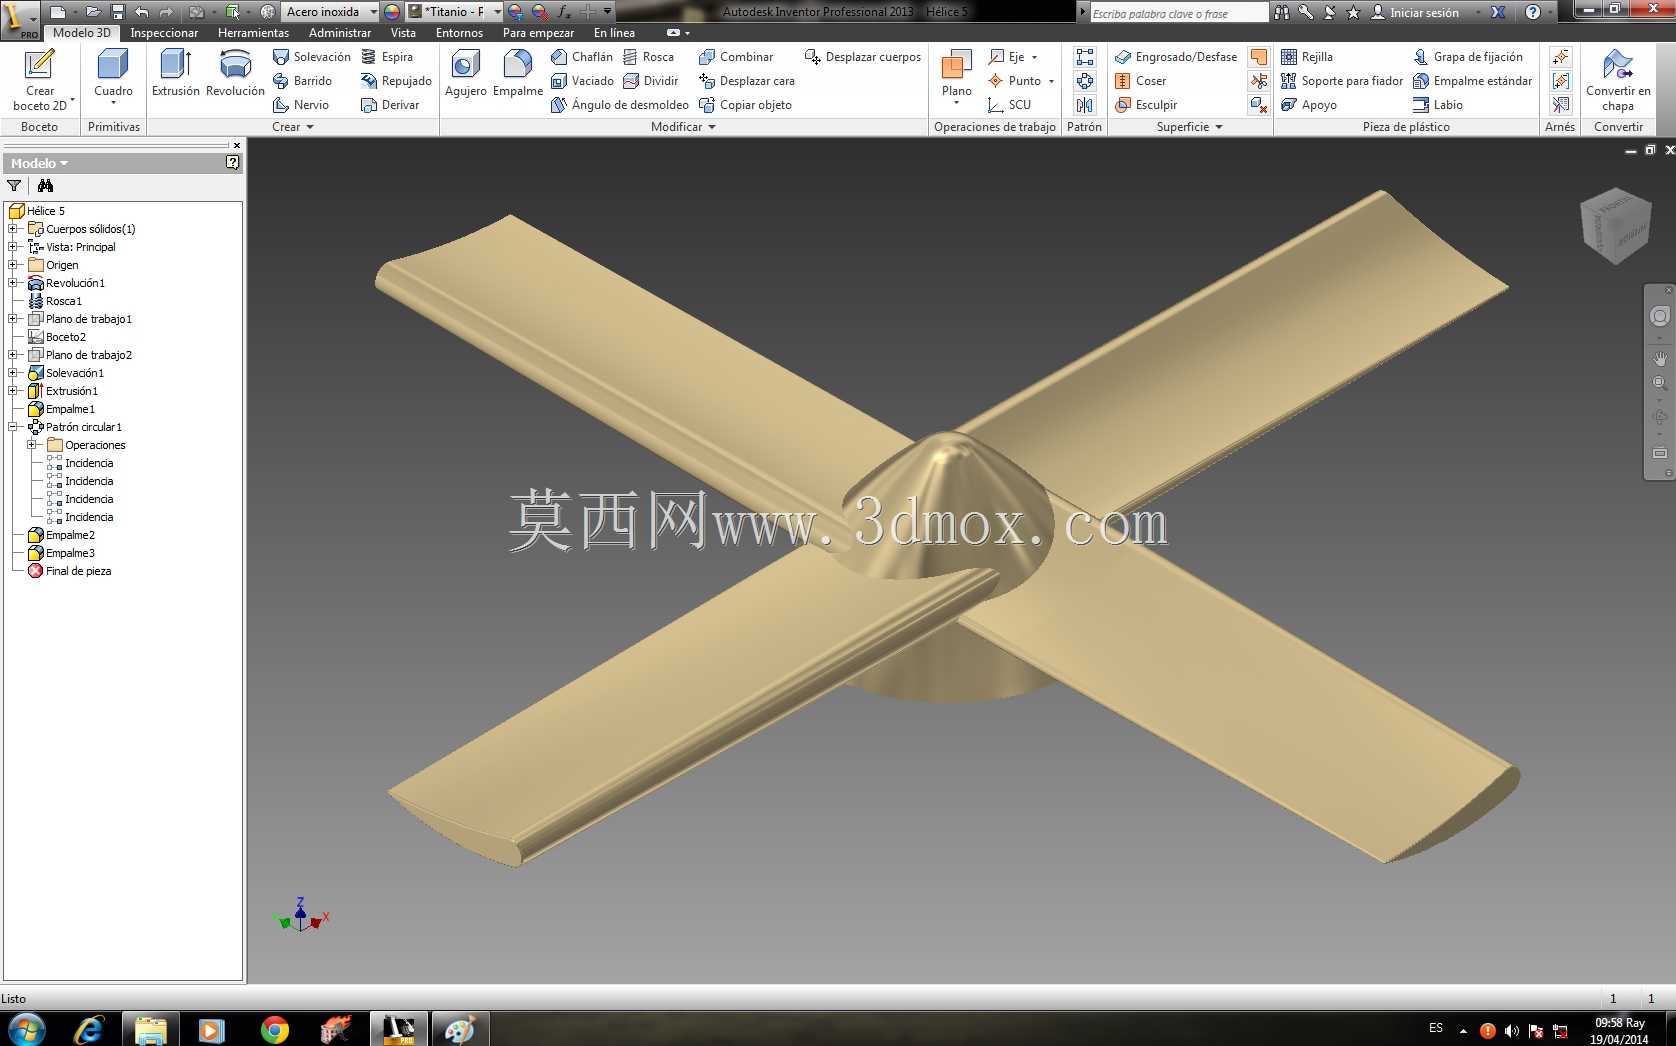Image resolution: width=1676 pixels, height=1046 pixels.
Task: Select the Rejilla grill tool
Action: (x=1307, y=57)
